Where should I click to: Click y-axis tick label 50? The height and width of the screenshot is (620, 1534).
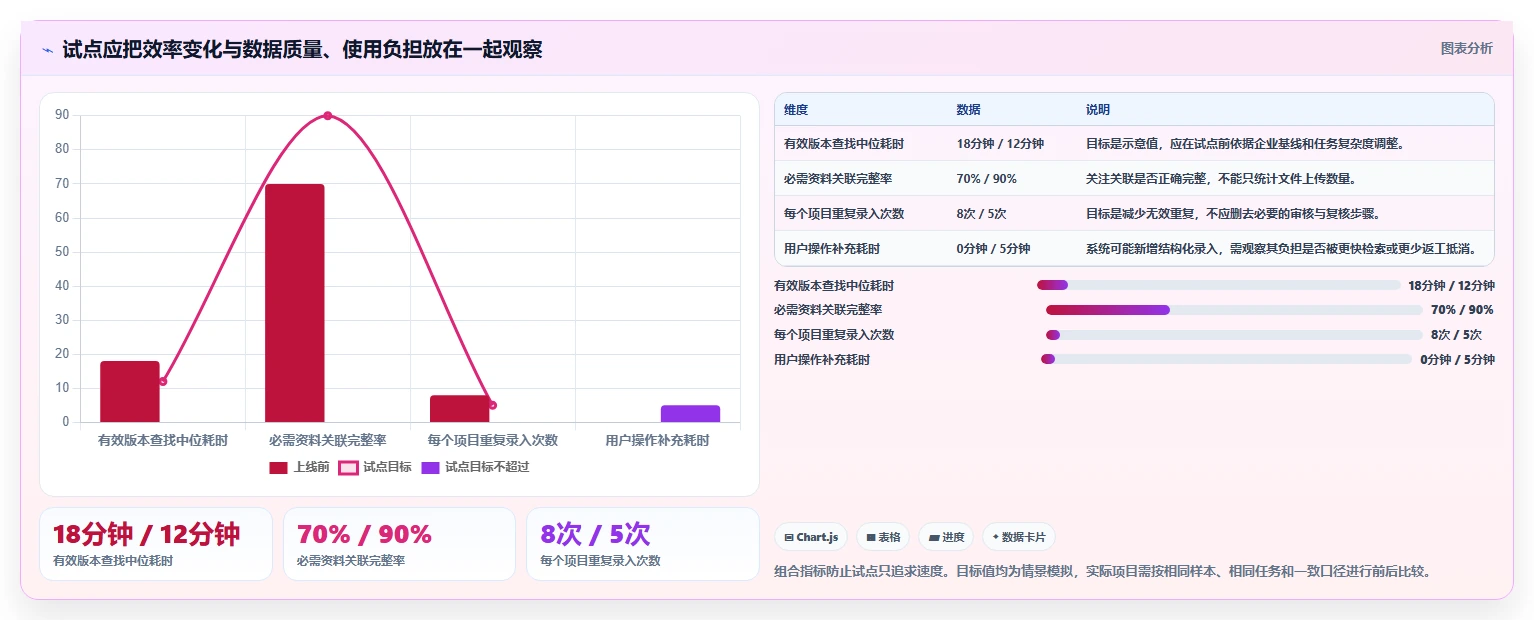coord(62,251)
